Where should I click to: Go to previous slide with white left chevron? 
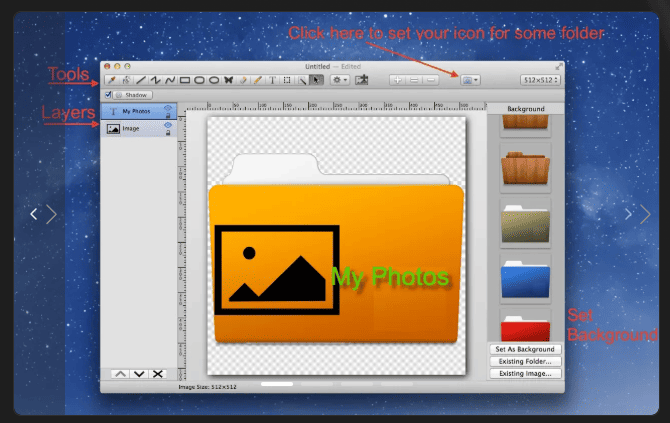click(x=34, y=214)
